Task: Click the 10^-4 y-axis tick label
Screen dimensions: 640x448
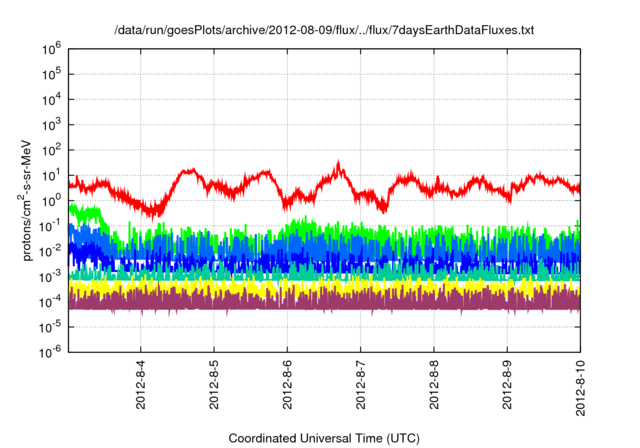Action: point(51,302)
